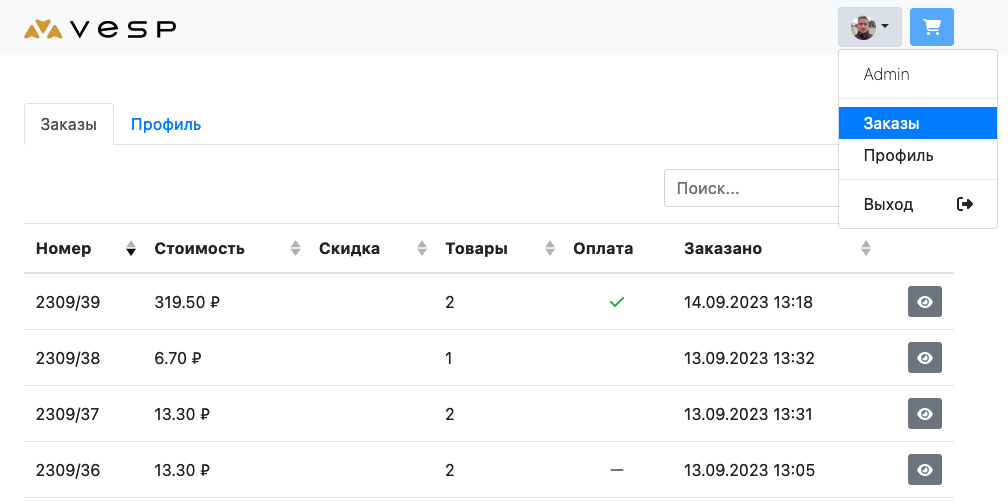The image size is (1008, 502).
Task: Toggle sorting on Стоимость column
Action: [x=295, y=248]
